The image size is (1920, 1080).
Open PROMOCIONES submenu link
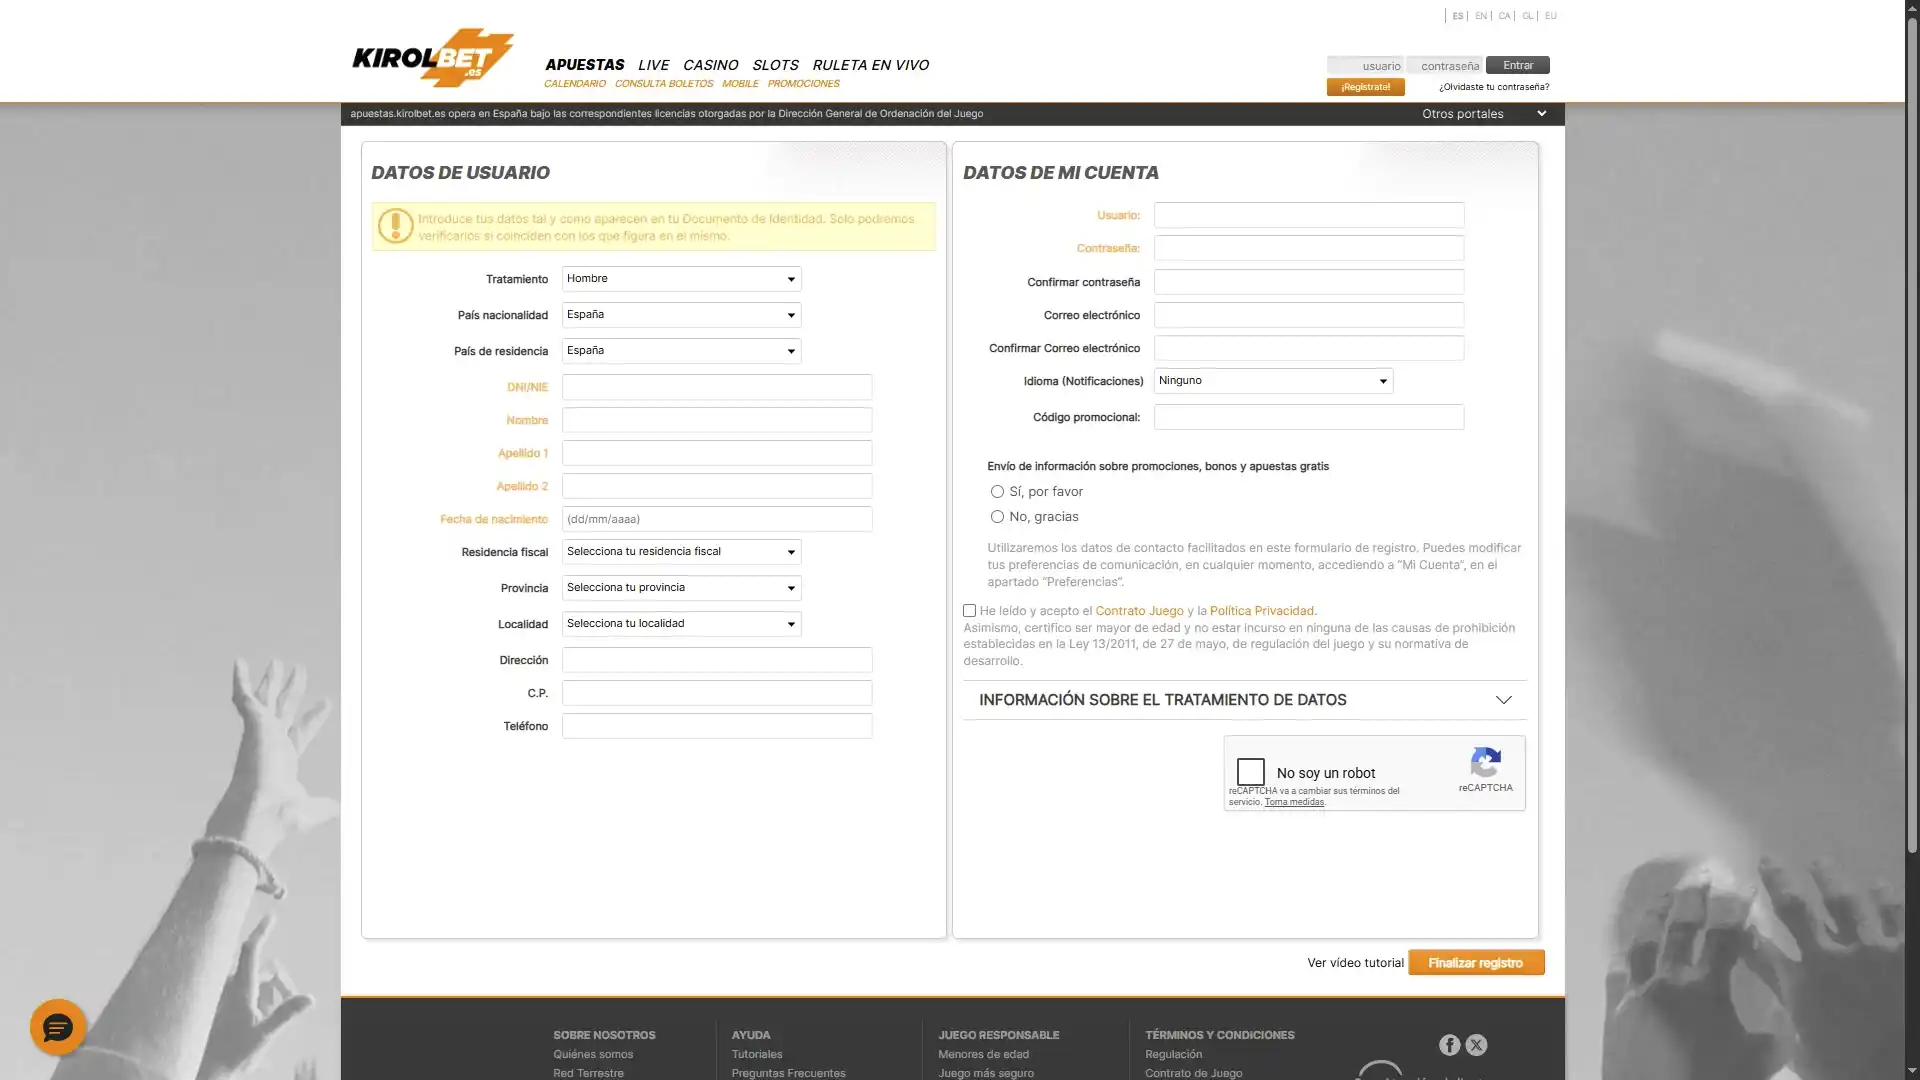tap(803, 84)
